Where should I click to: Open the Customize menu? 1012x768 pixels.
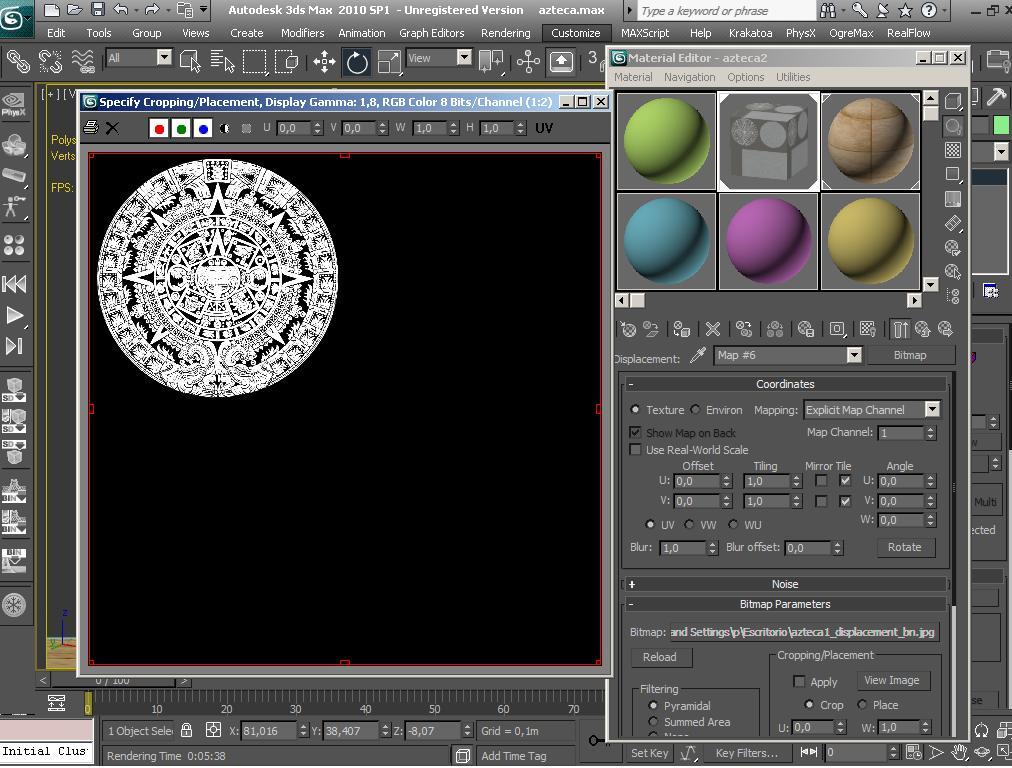point(575,33)
